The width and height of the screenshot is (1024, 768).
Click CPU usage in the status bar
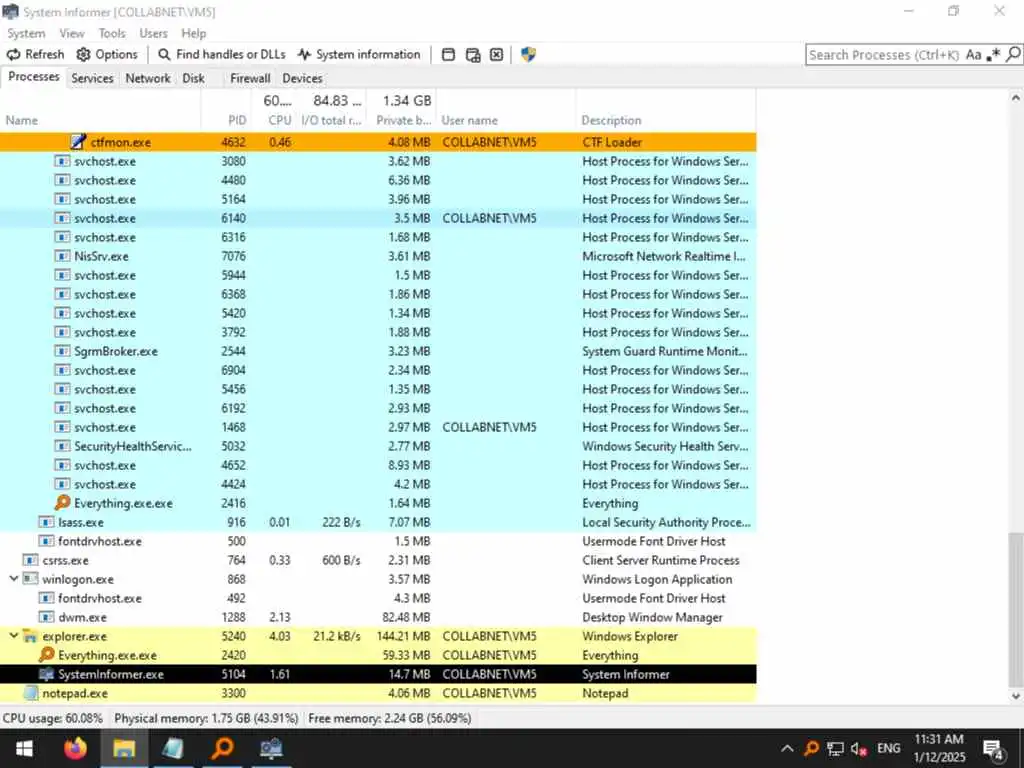tap(53, 718)
